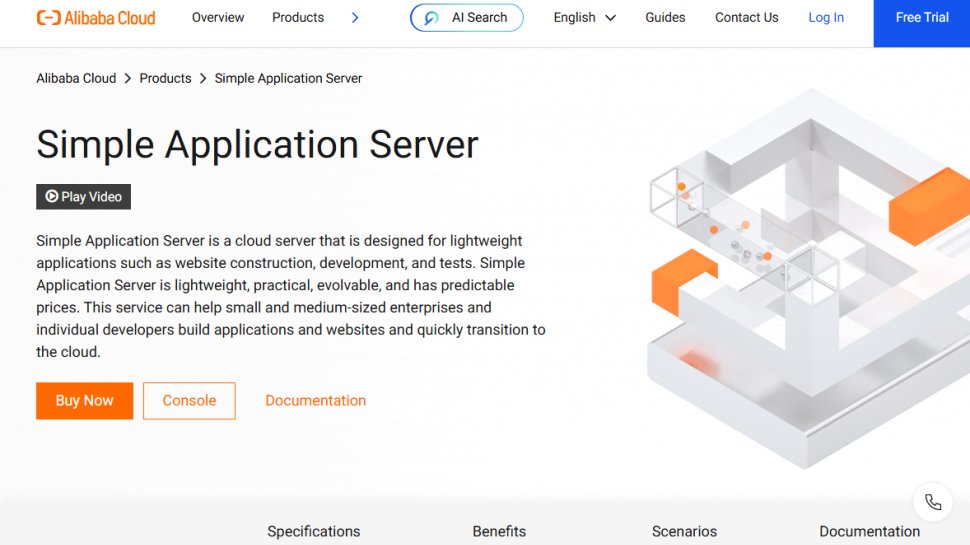This screenshot has width=970, height=545.
Task: Click the Log In link
Action: point(826,17)
